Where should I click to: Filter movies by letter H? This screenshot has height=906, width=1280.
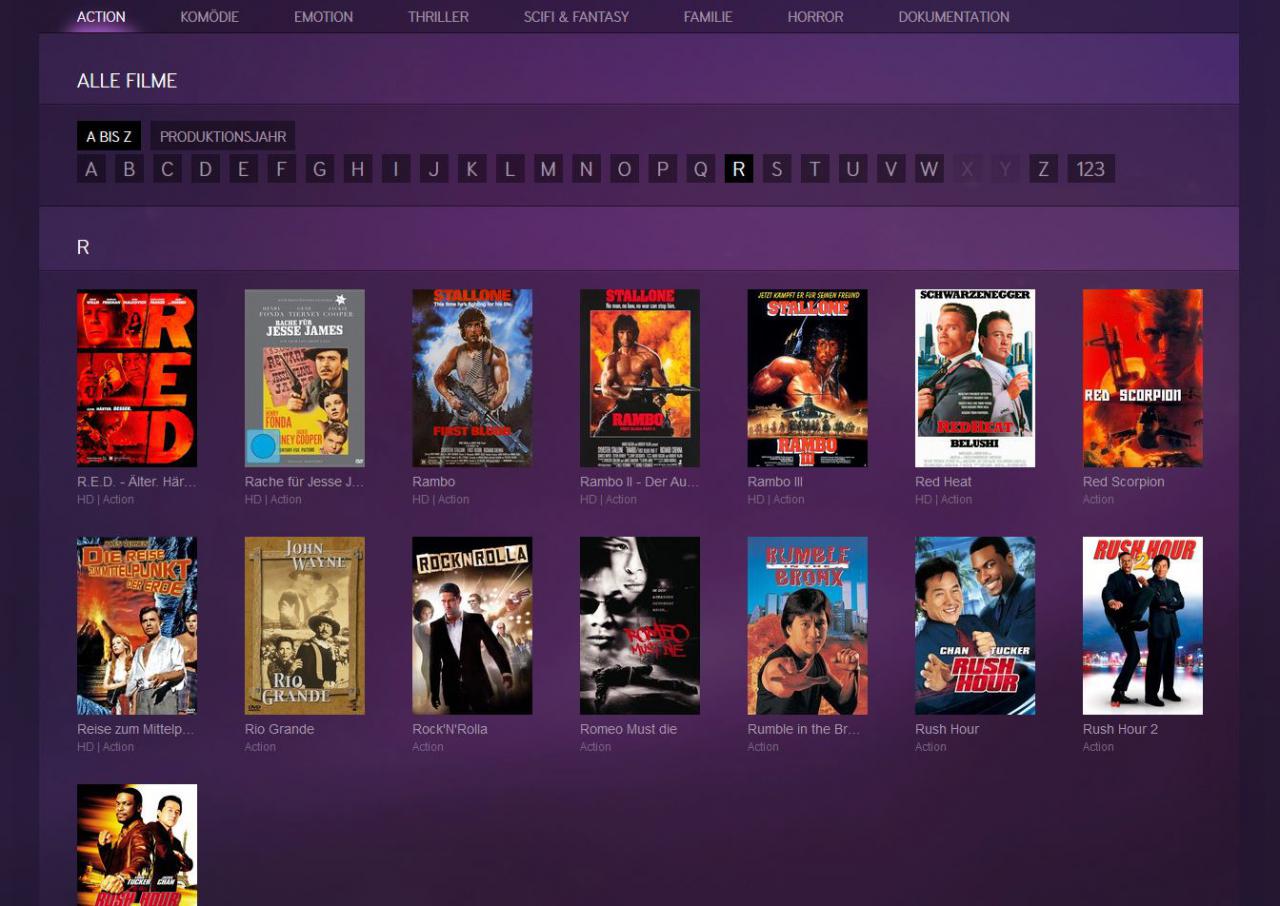(358, 169)
